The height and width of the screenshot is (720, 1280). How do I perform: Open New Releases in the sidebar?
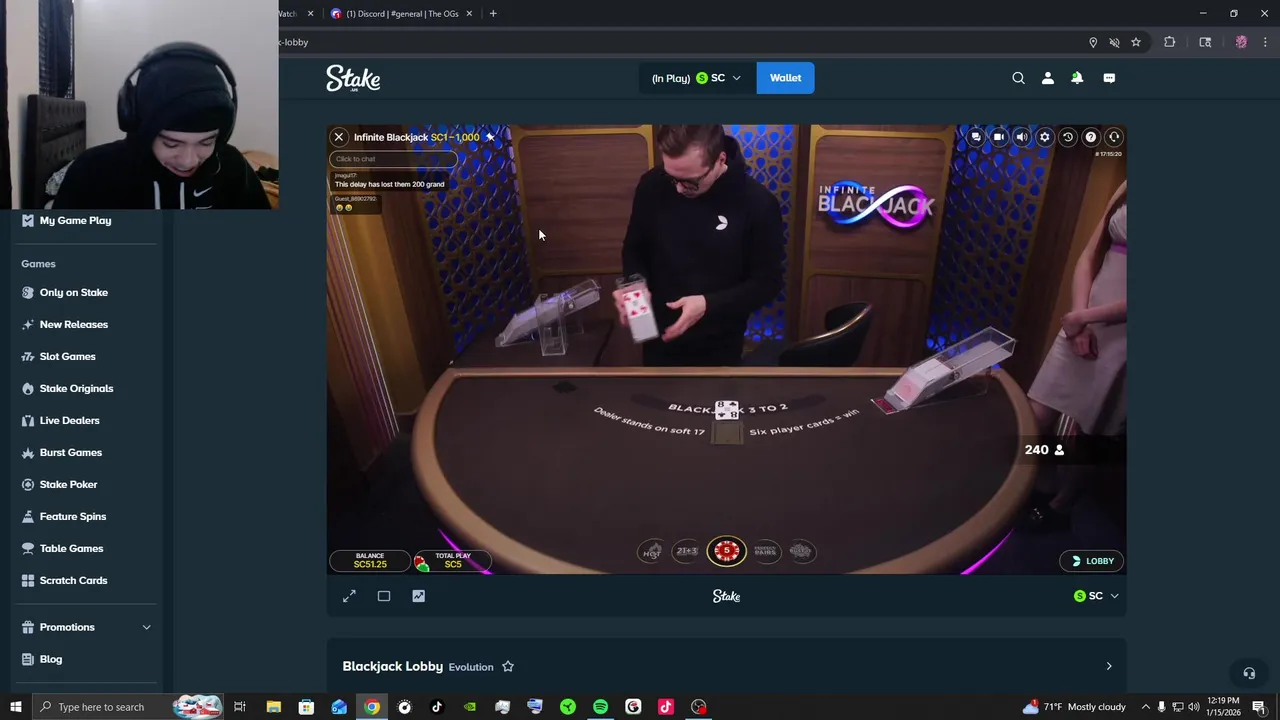click(x=74, y=324)
